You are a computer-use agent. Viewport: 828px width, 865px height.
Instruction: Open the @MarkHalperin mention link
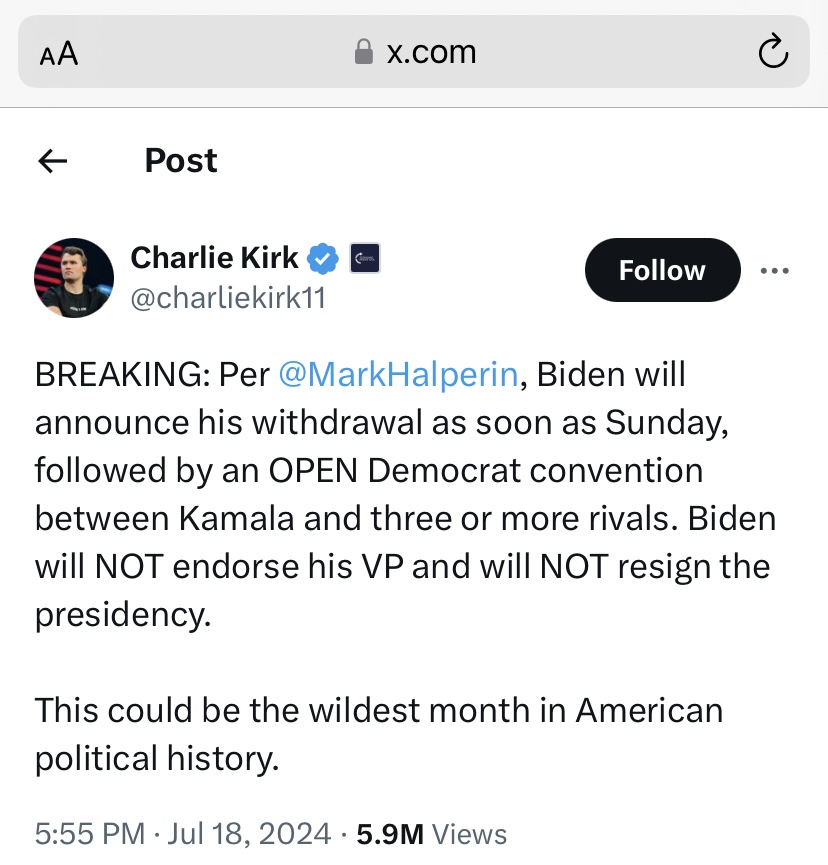click(398, 375)
